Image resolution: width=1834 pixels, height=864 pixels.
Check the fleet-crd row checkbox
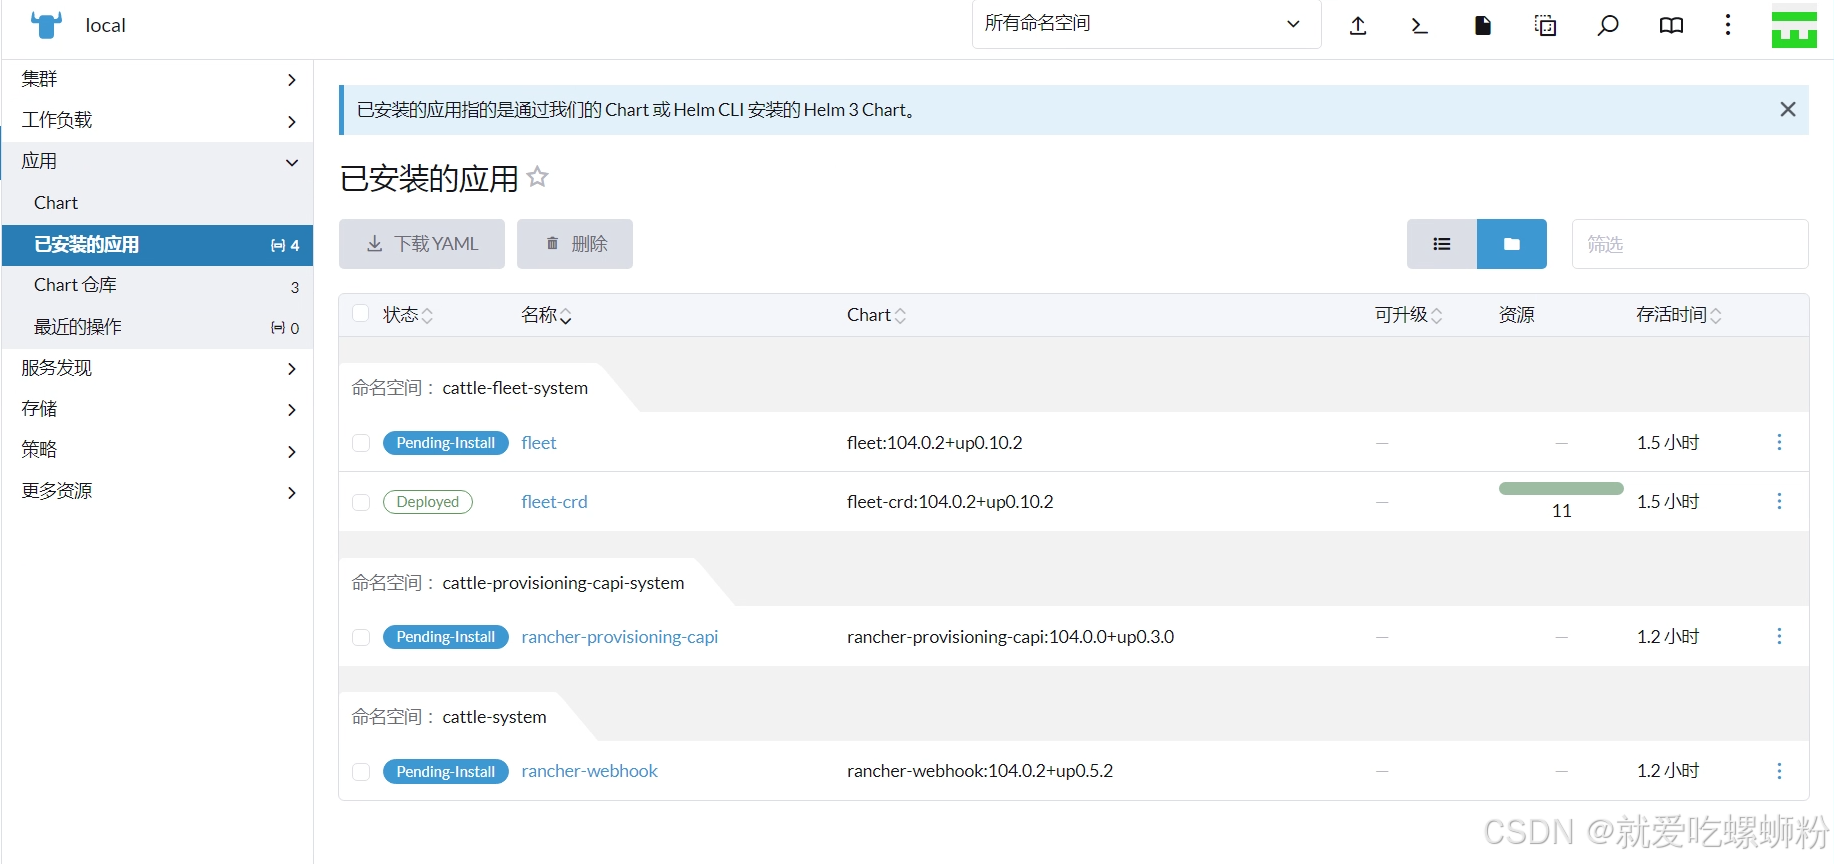point(361,502)
